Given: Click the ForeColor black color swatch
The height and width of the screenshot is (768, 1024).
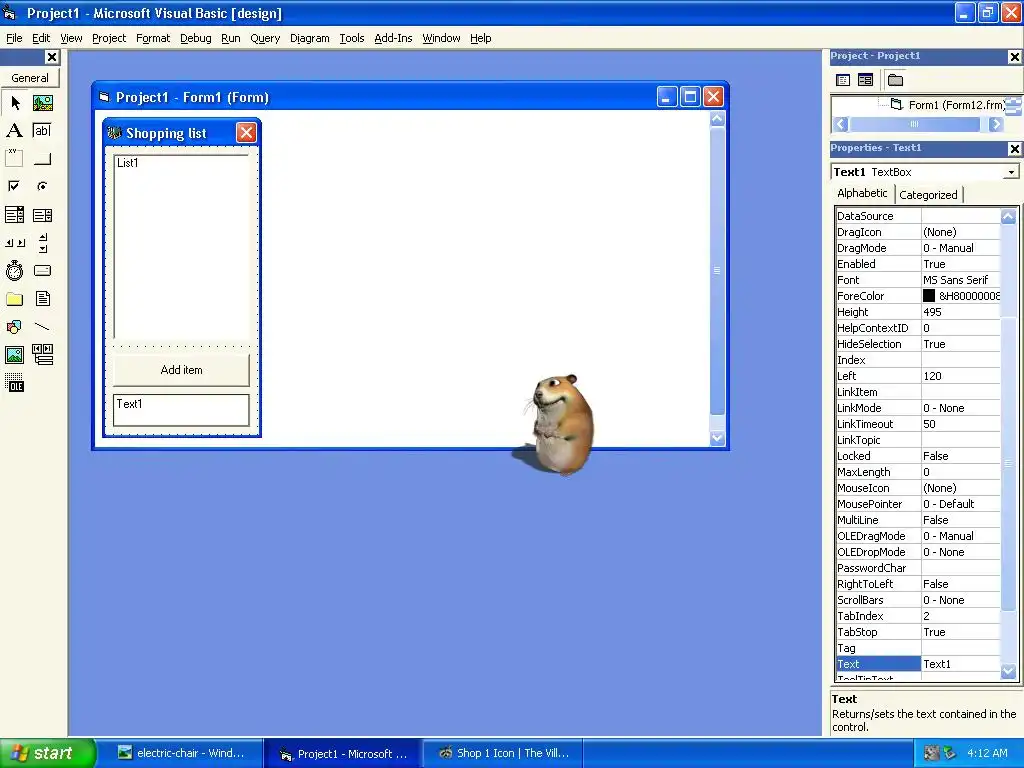Looking at the screenshot, I should click(929, 296).
